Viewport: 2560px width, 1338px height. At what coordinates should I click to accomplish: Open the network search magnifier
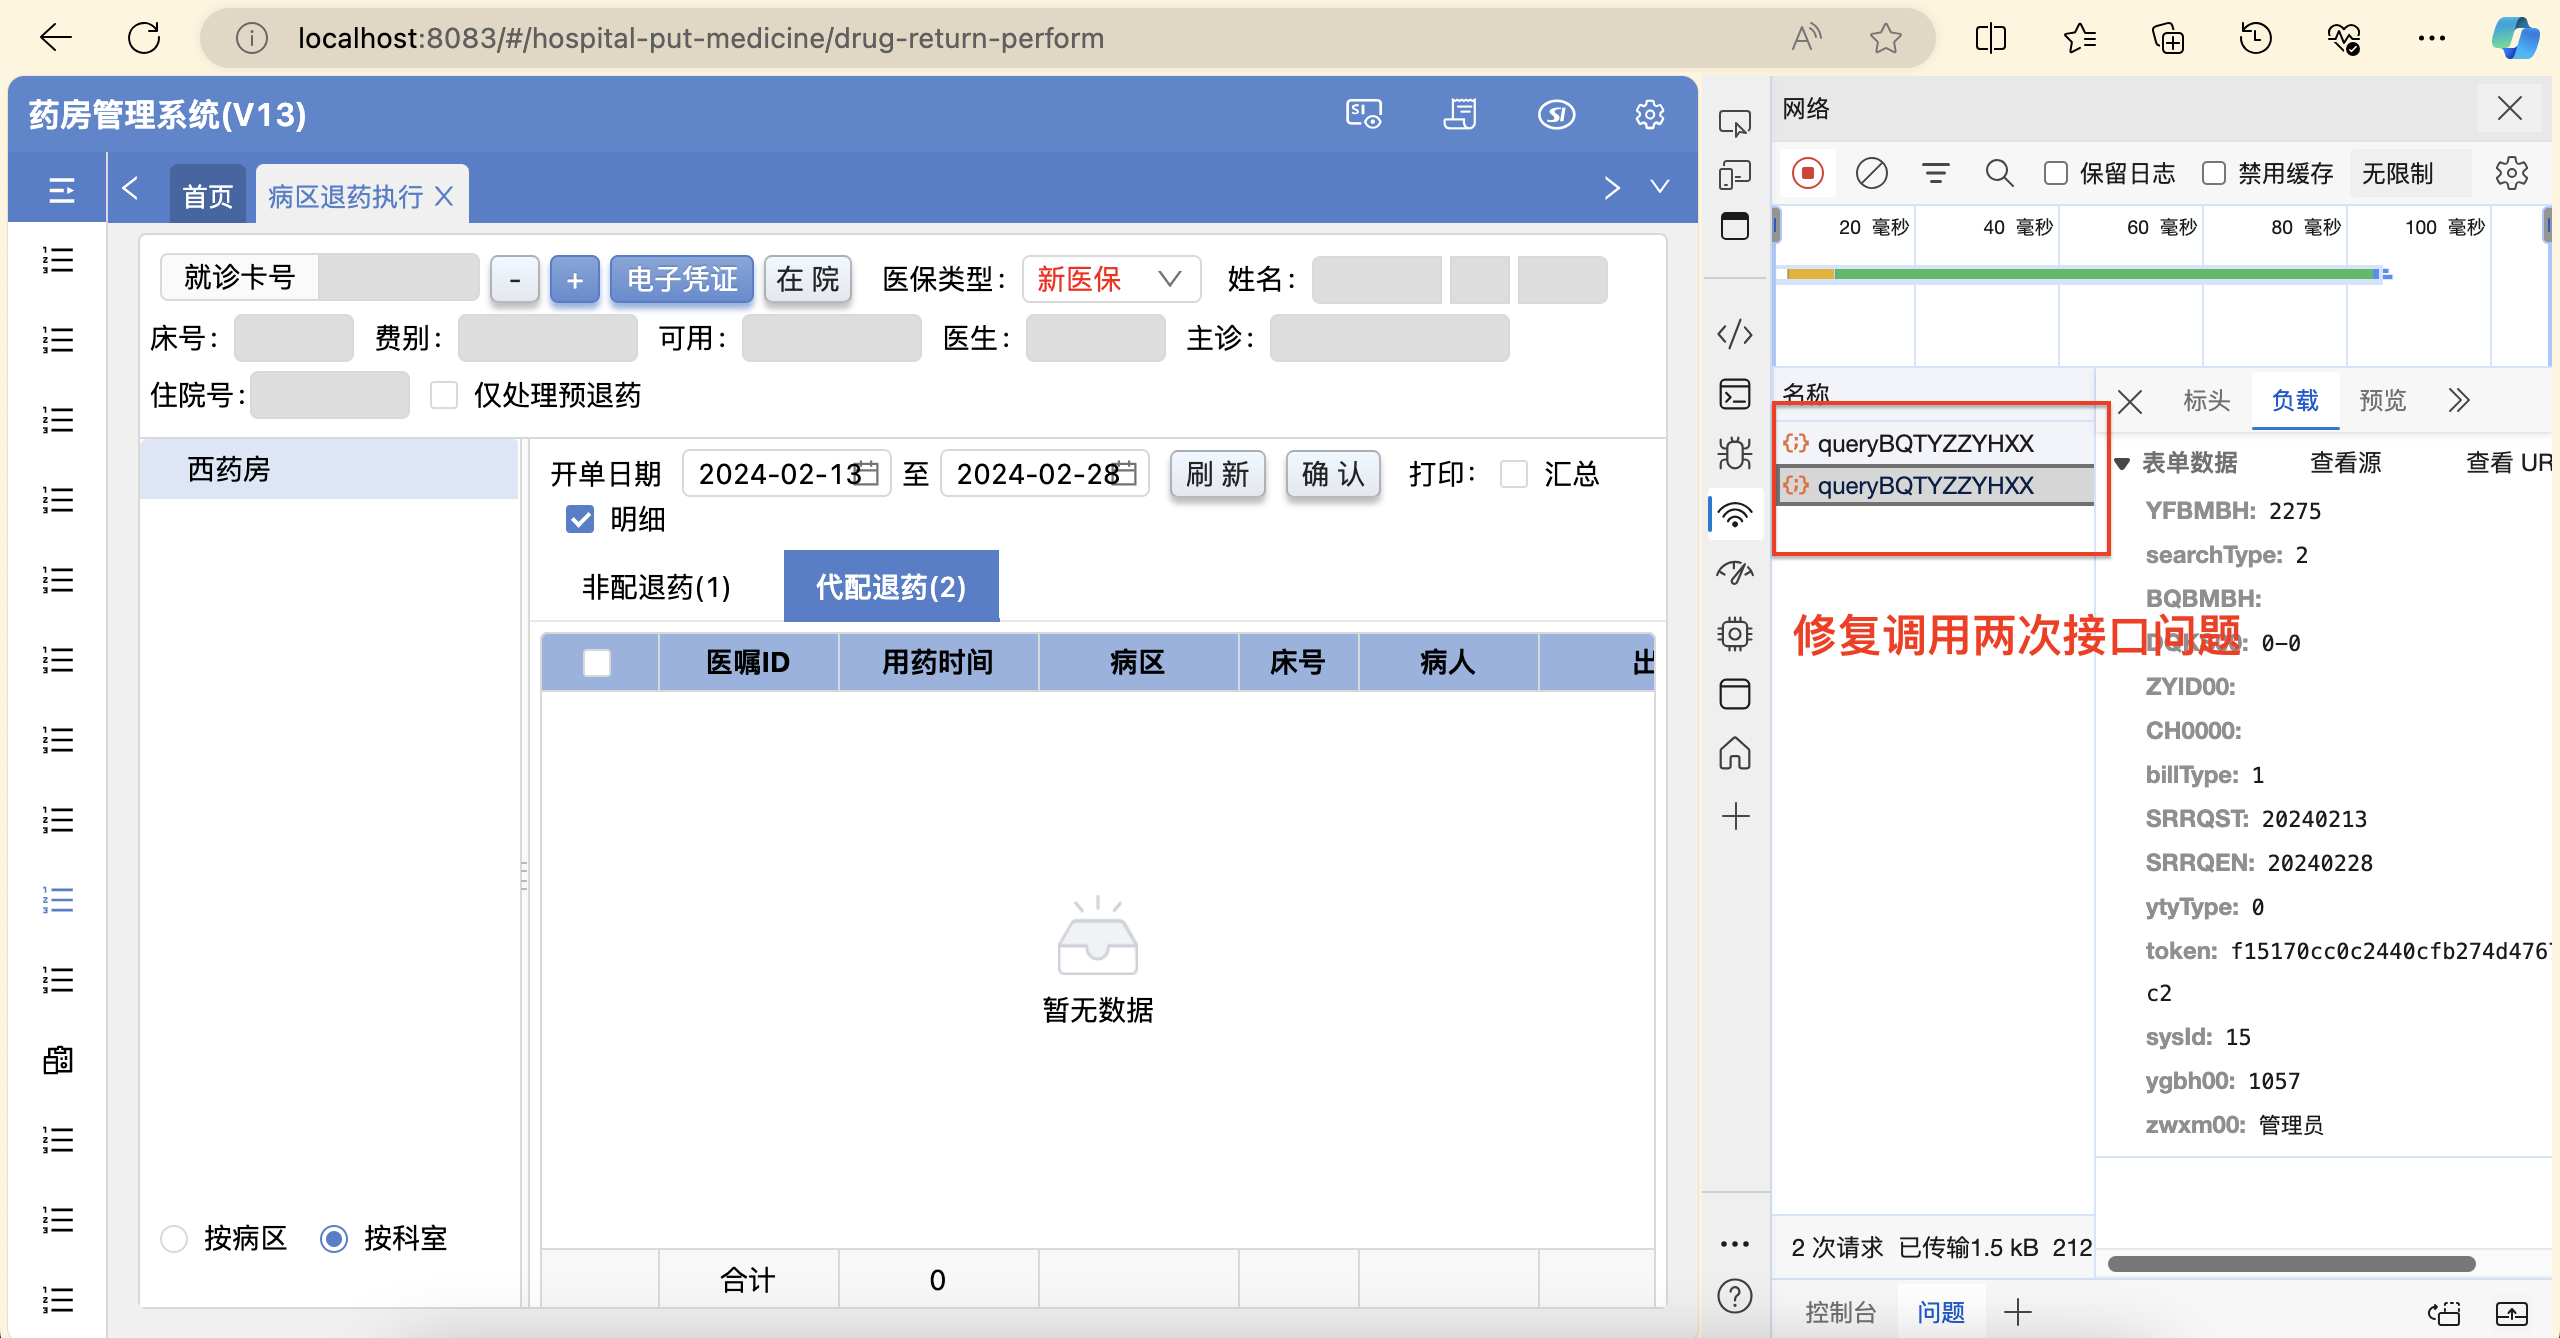tap(1999, 173)
